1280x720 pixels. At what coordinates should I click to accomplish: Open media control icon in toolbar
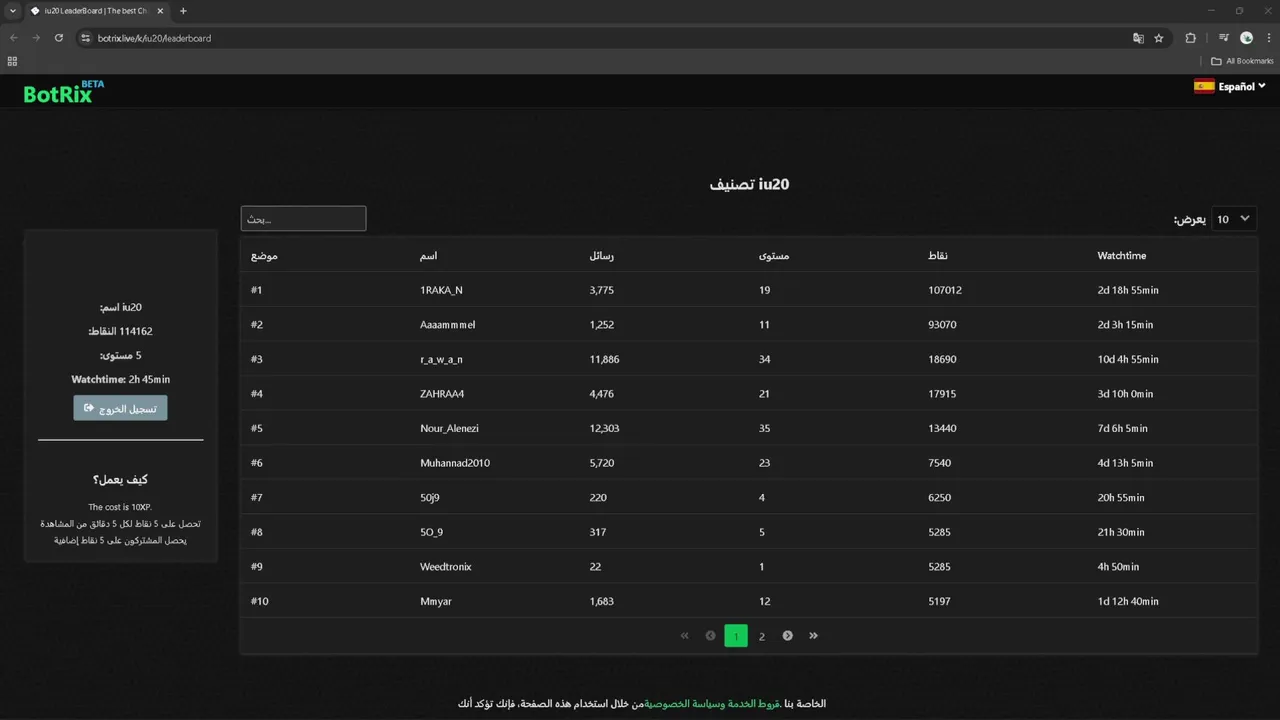[x=1224, y=38]
